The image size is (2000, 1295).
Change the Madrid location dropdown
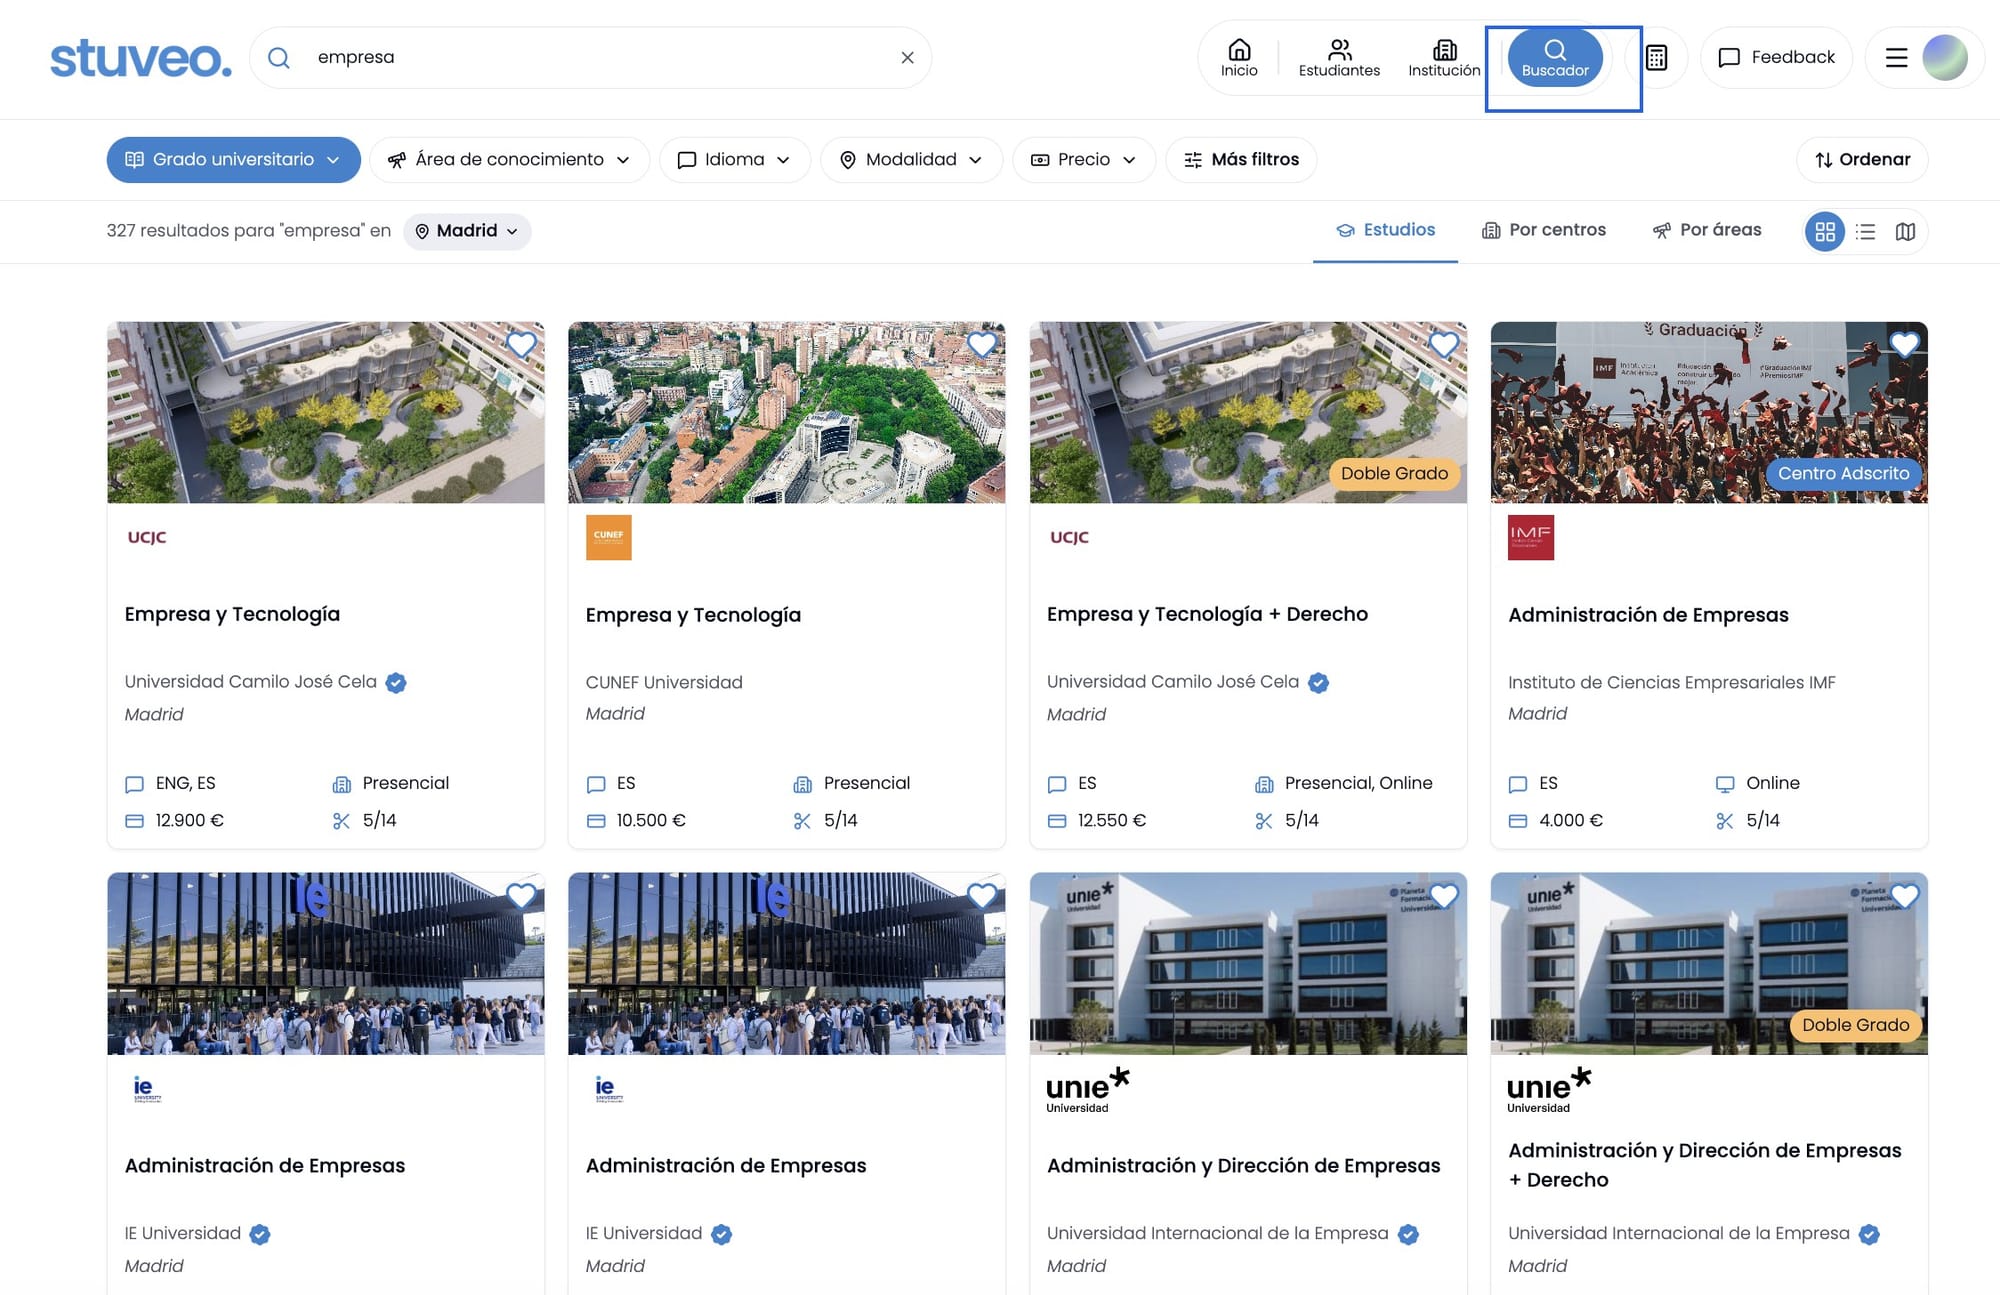[x=467, y=231]
